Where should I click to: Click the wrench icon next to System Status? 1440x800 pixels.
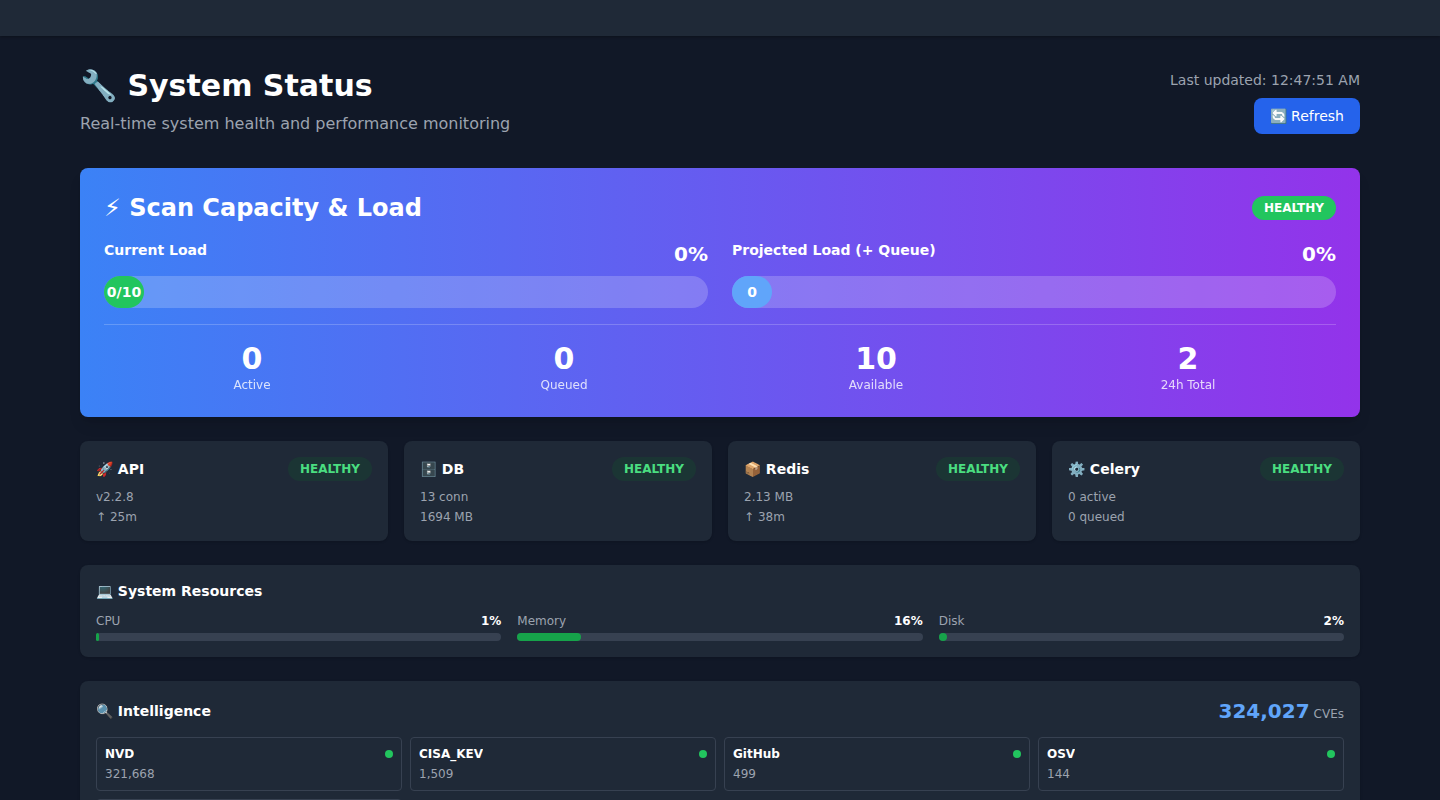(96, 85)
